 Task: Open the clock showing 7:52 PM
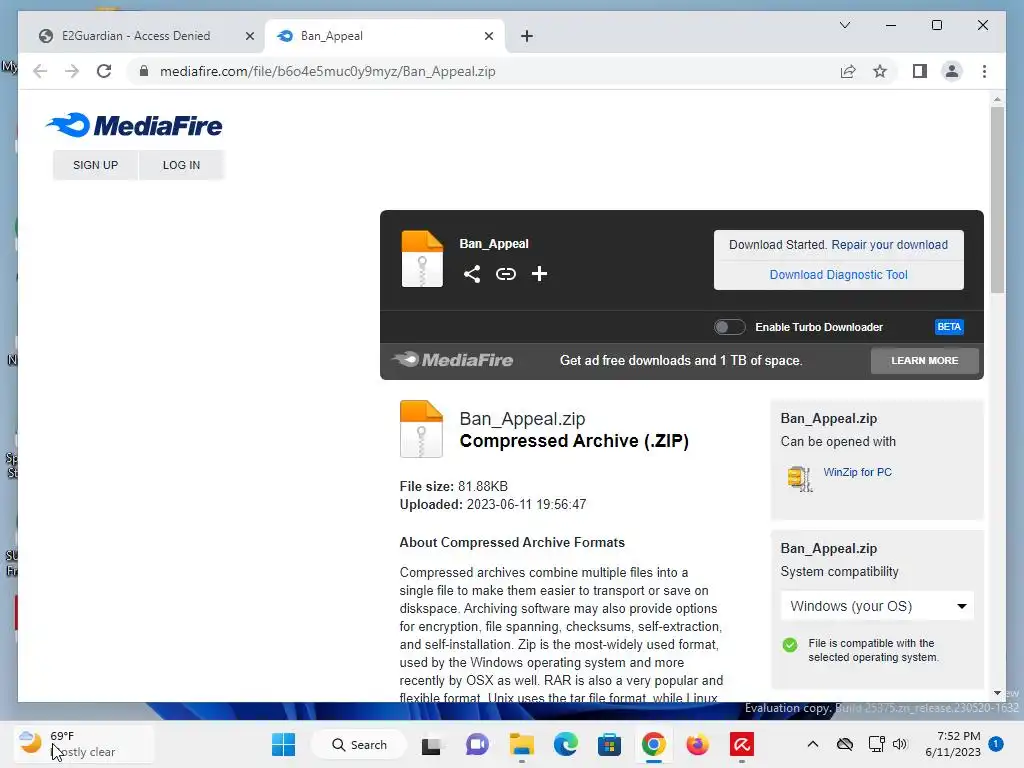pos(953,744)
